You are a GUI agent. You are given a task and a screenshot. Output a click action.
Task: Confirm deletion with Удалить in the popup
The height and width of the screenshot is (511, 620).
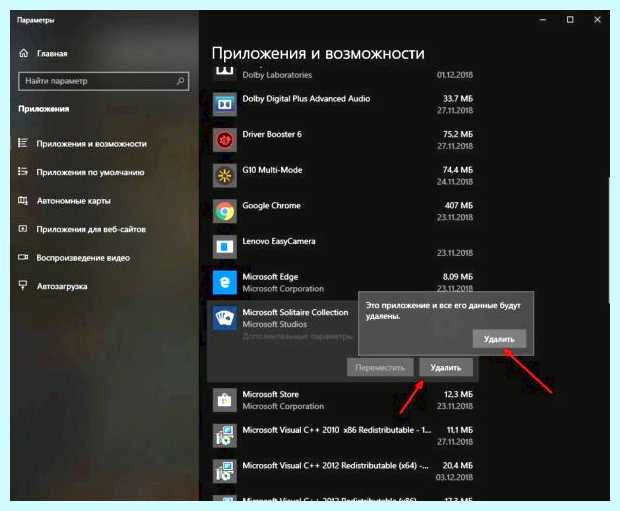(499, 339)
